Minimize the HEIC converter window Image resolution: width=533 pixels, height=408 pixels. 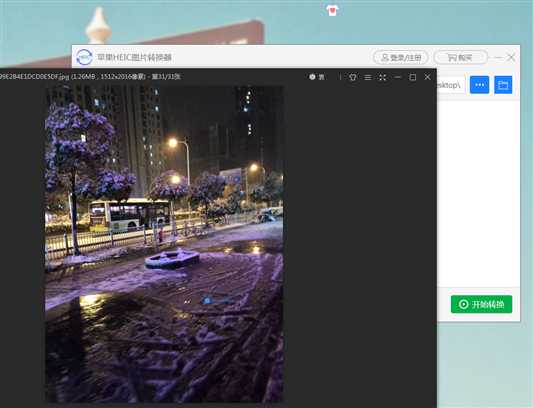(499, 57)
